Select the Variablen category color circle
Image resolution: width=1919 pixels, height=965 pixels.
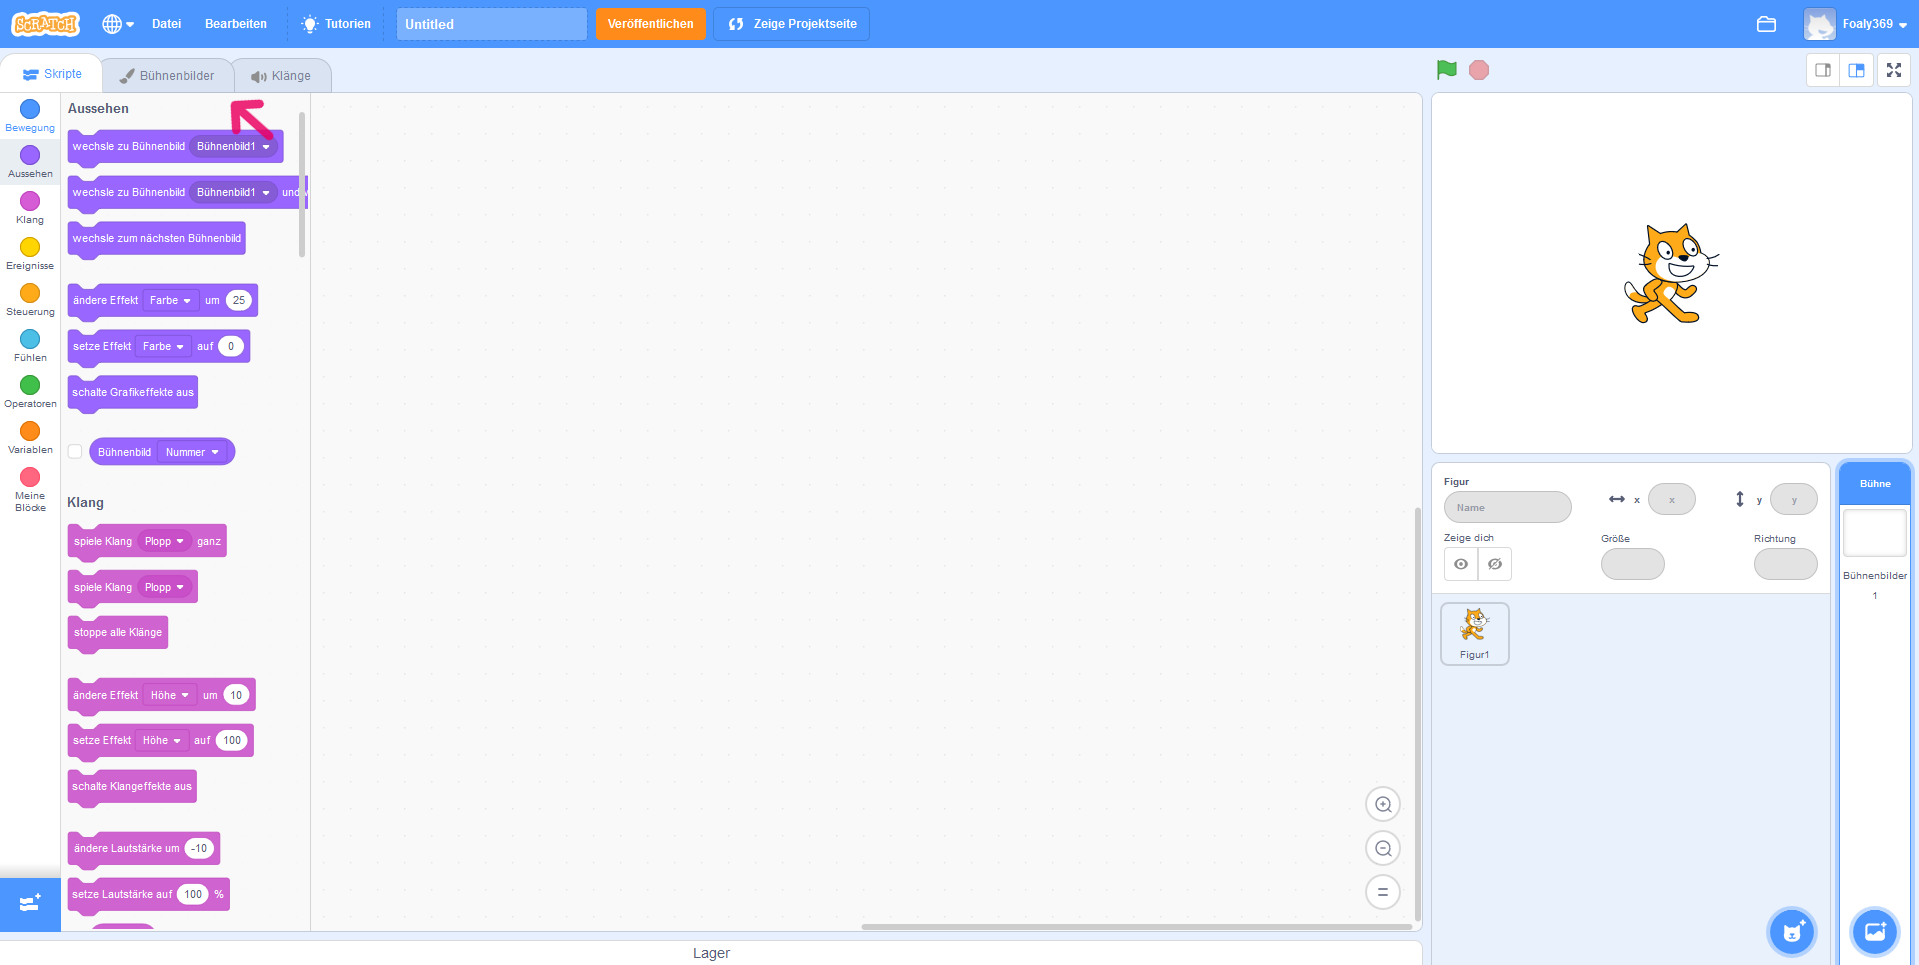30,431
